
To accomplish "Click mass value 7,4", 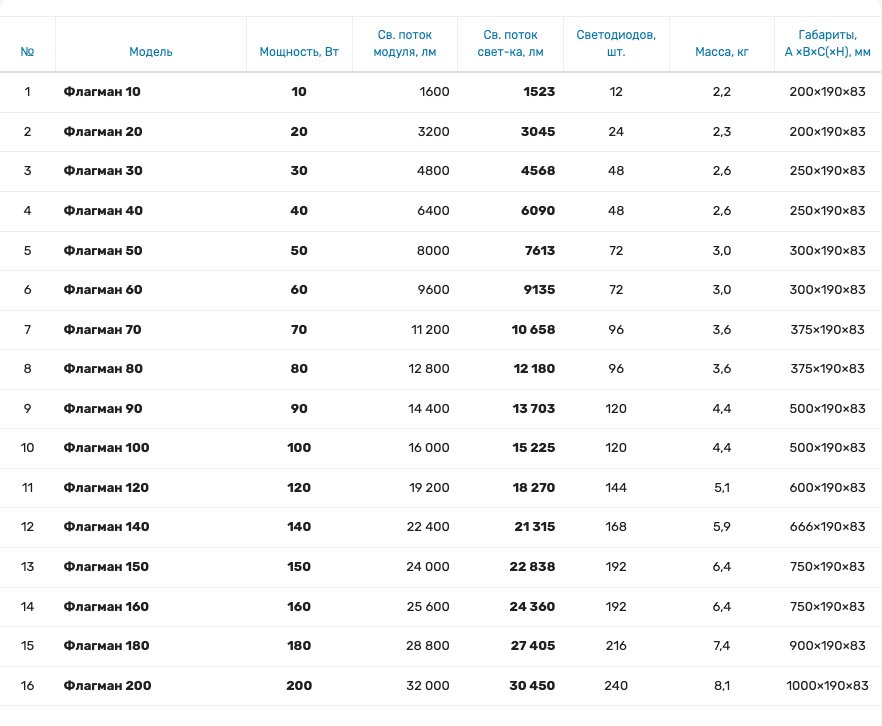I will coord(722,646).
